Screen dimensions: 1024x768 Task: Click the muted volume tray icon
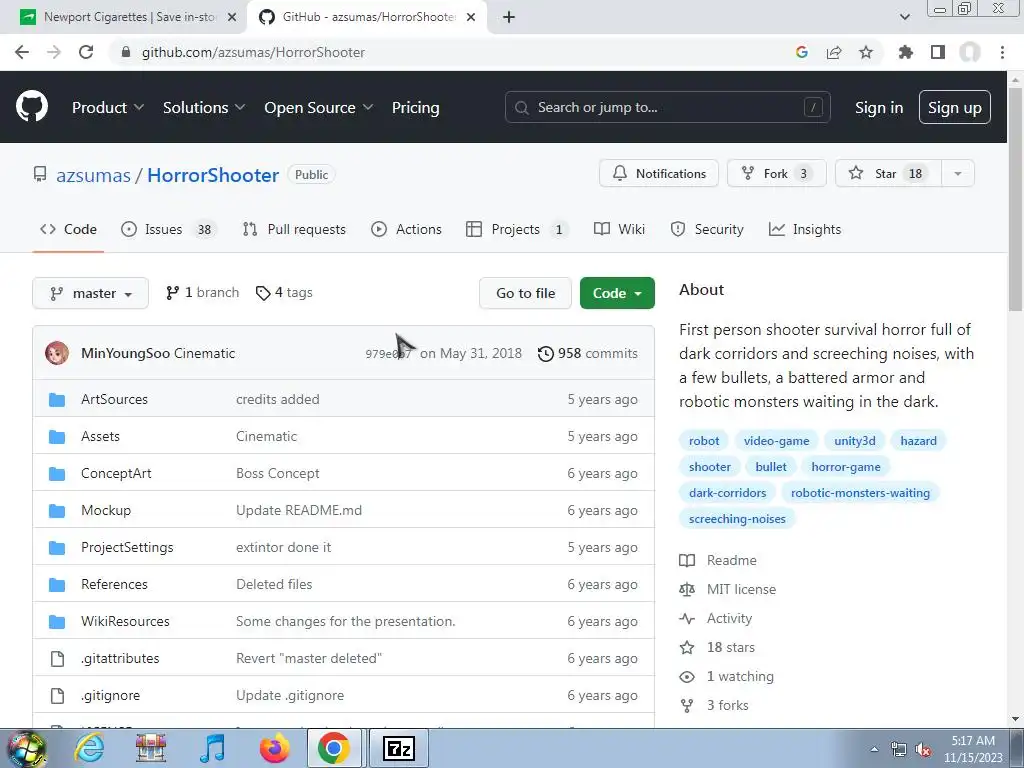[x=923, y=750]
